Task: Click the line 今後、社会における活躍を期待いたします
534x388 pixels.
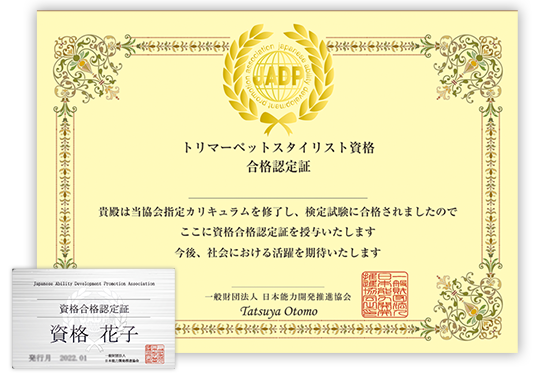Action: tap(278, 252)
